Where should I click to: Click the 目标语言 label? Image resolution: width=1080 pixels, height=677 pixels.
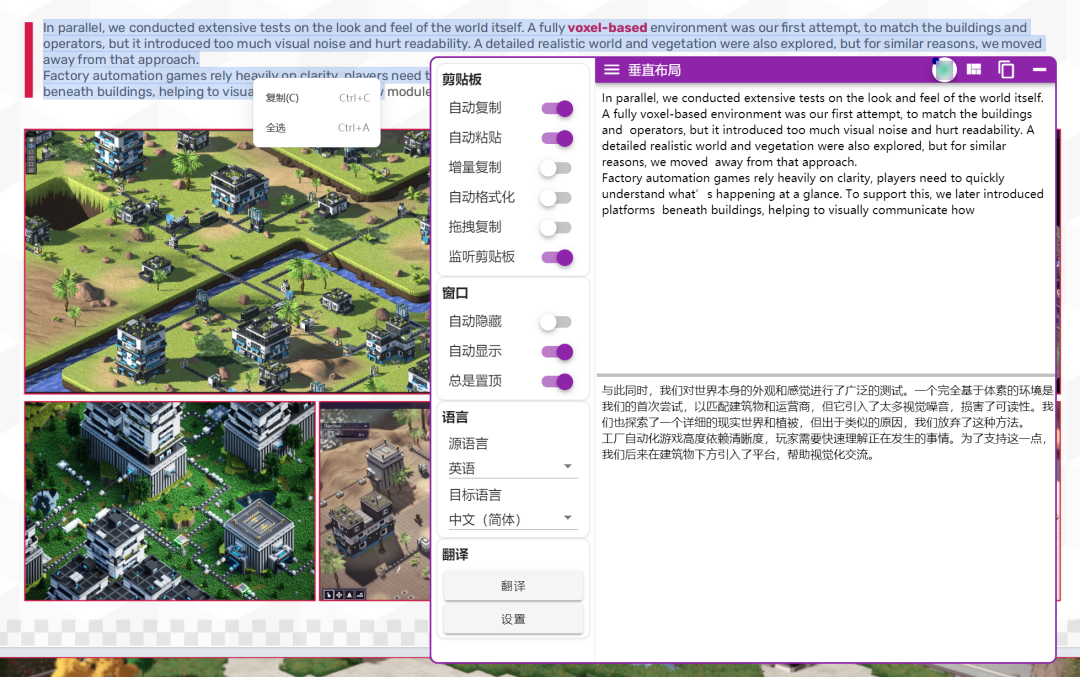[x=475, y=494]
